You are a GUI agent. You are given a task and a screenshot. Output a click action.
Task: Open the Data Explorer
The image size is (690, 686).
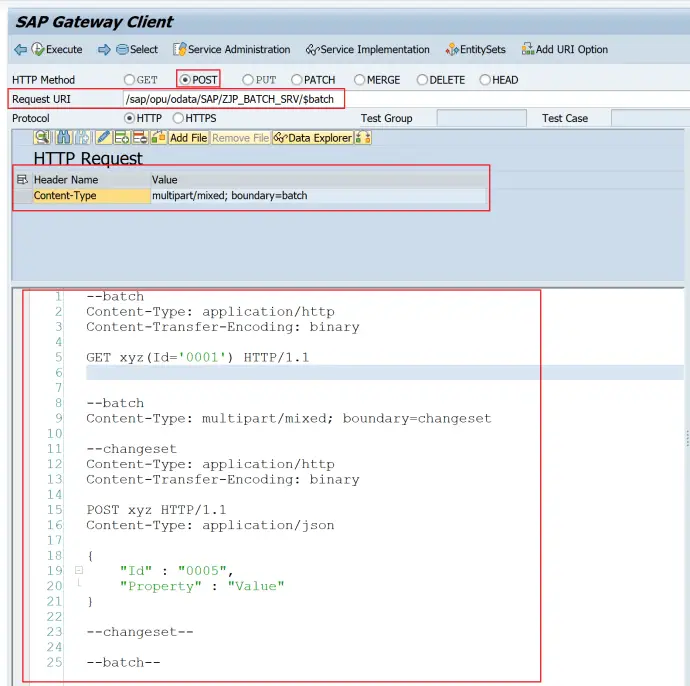(313, 138)
